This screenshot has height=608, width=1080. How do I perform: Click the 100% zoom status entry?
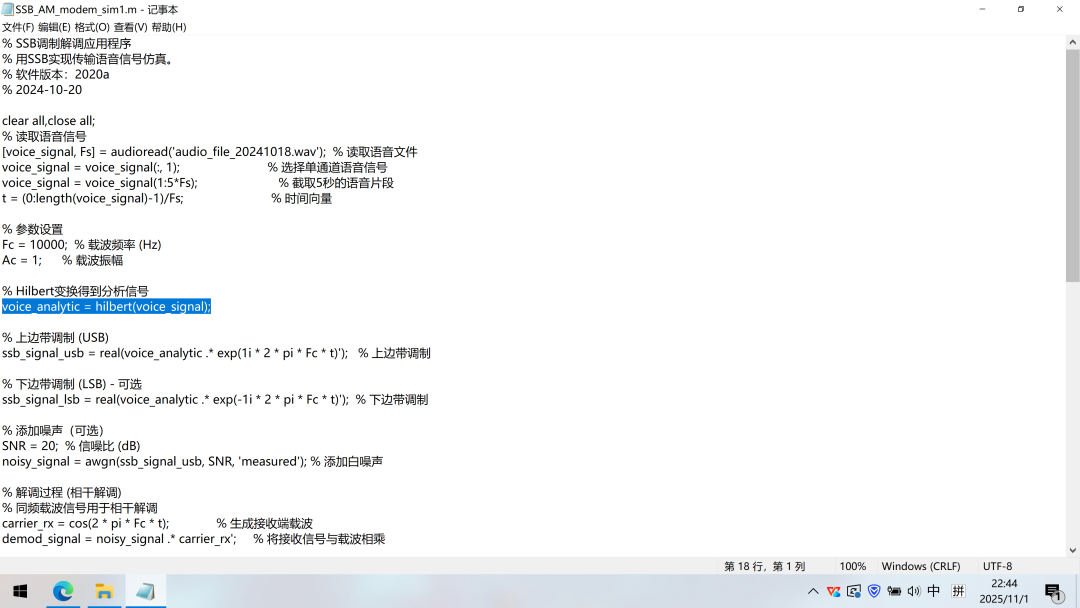pos(853,566)
